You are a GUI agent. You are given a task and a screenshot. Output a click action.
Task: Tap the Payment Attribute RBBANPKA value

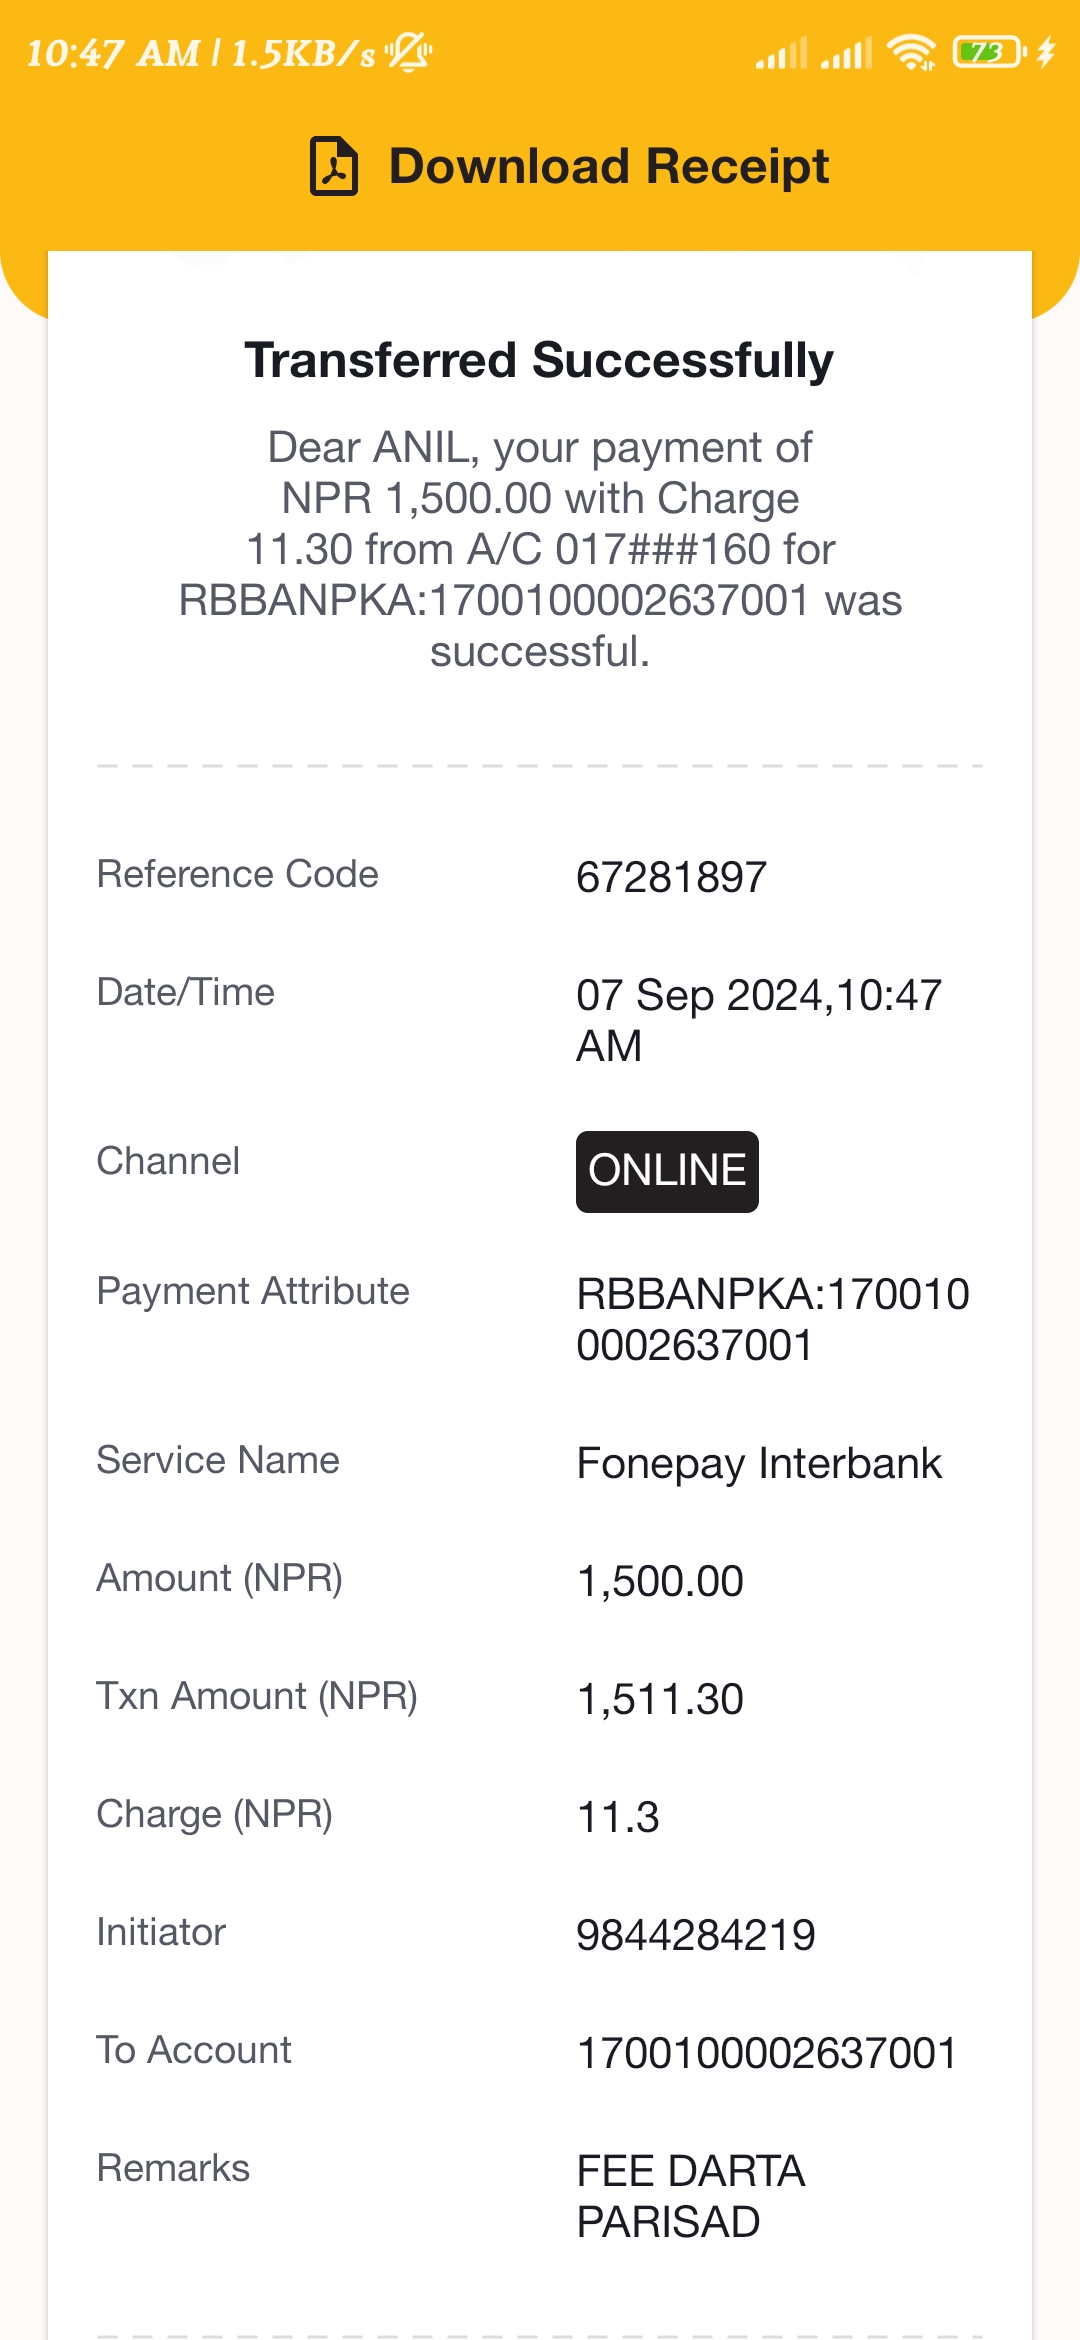coord(773,1319)
